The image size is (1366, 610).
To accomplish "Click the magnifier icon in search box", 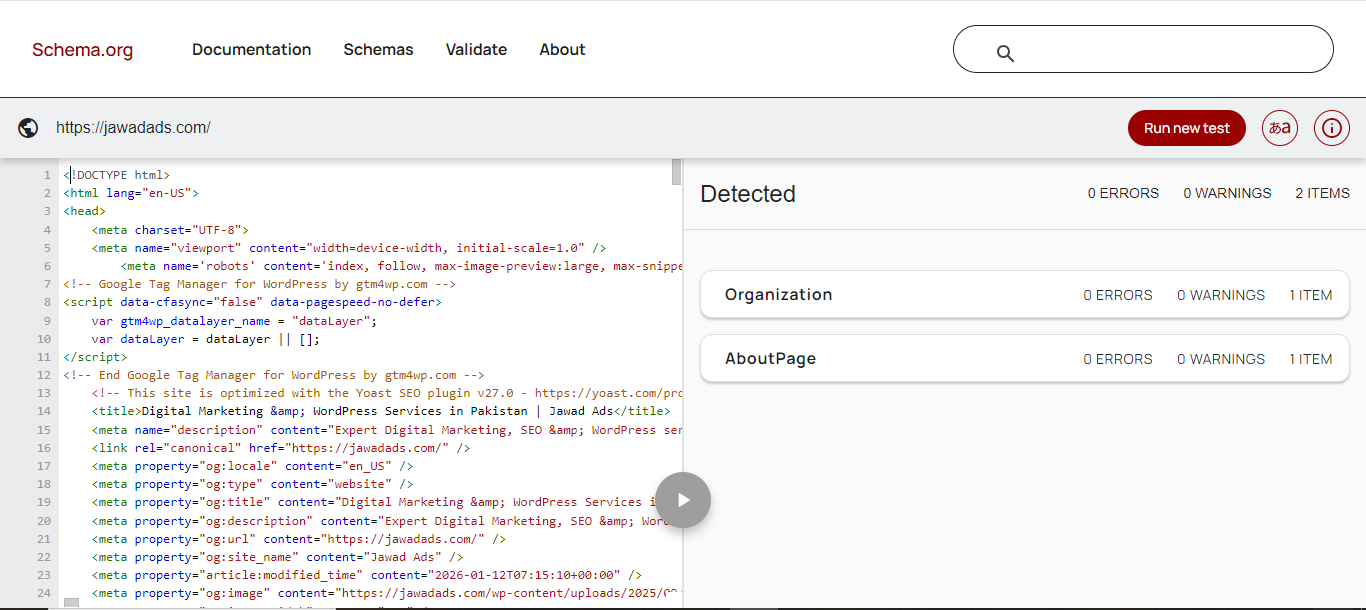I will pos(1005,54).
